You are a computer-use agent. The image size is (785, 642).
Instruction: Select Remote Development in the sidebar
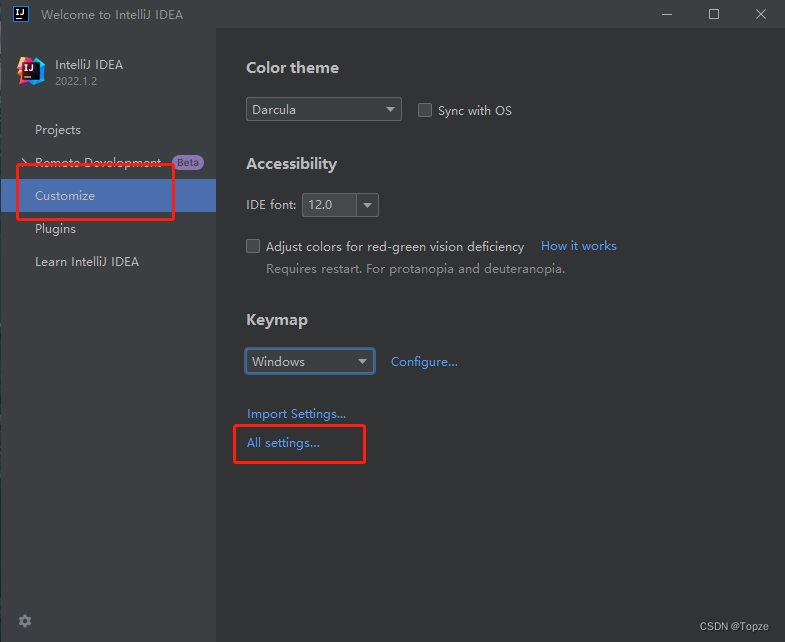pos(98,162)
